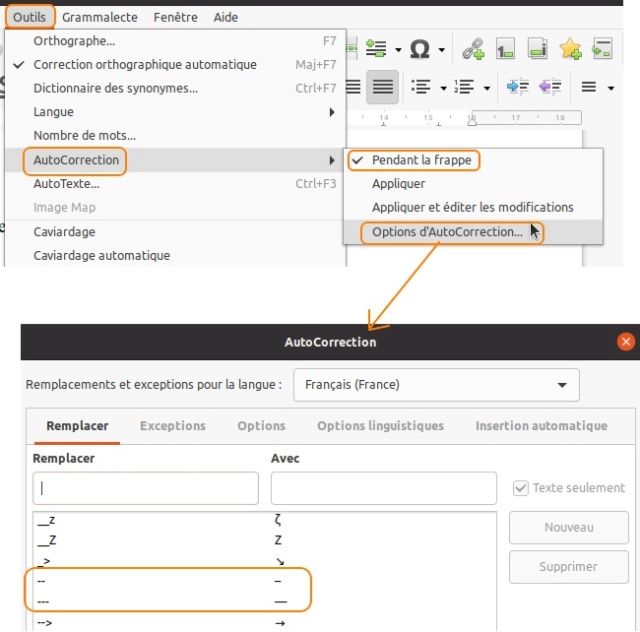The image size is (640, 632).
Task: Select Nombre de mots...
Action: (x=175, y=136)
